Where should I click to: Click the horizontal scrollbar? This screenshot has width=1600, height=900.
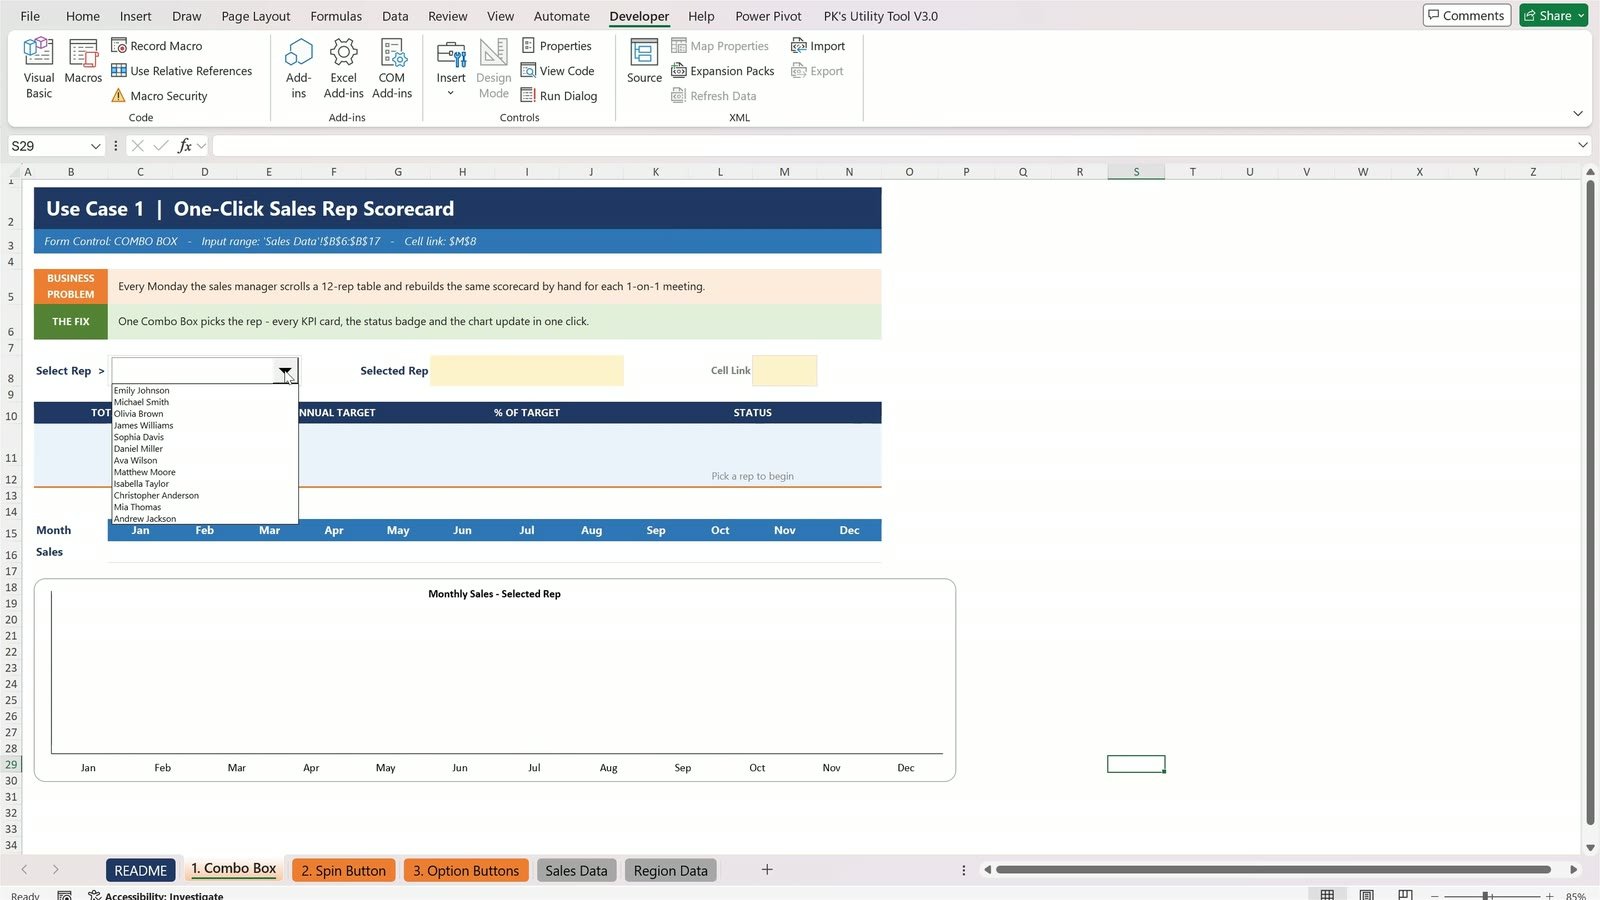point(1272,870)
